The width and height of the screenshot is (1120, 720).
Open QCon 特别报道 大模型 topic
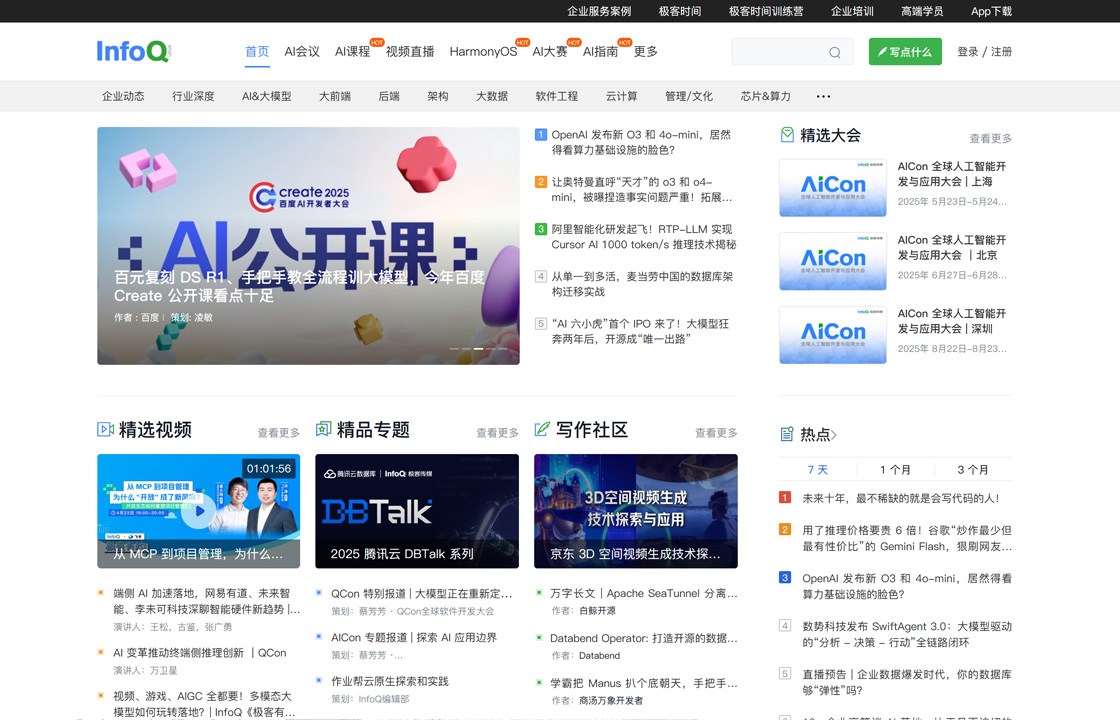tap(421, 593)
